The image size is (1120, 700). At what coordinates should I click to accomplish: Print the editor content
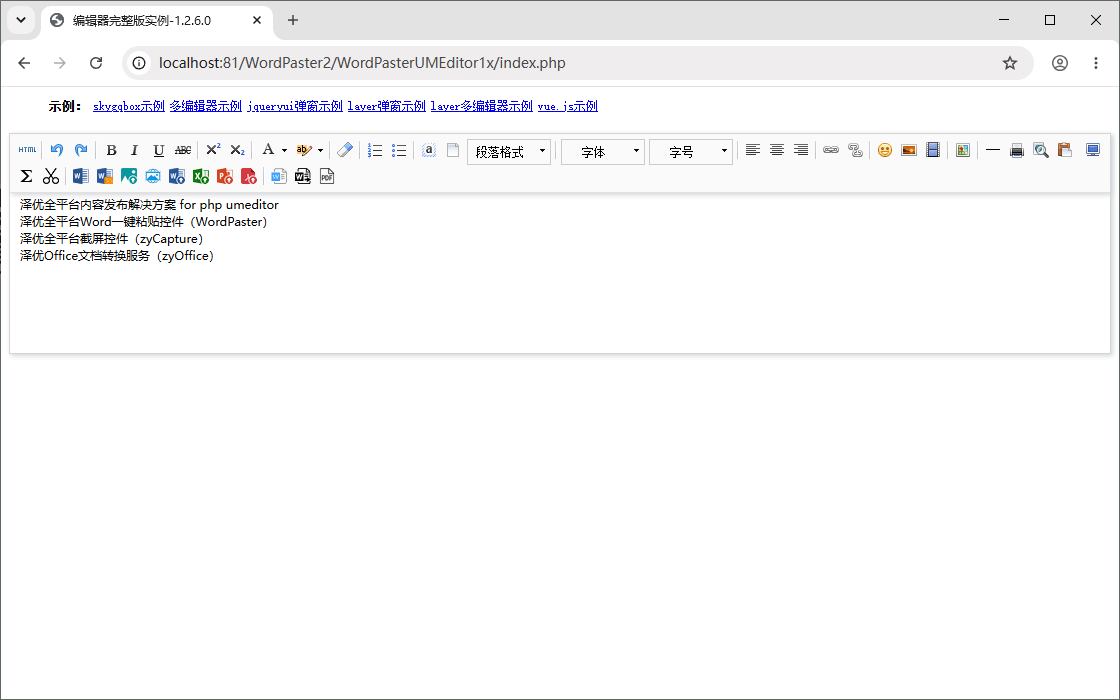point(1017,150)
